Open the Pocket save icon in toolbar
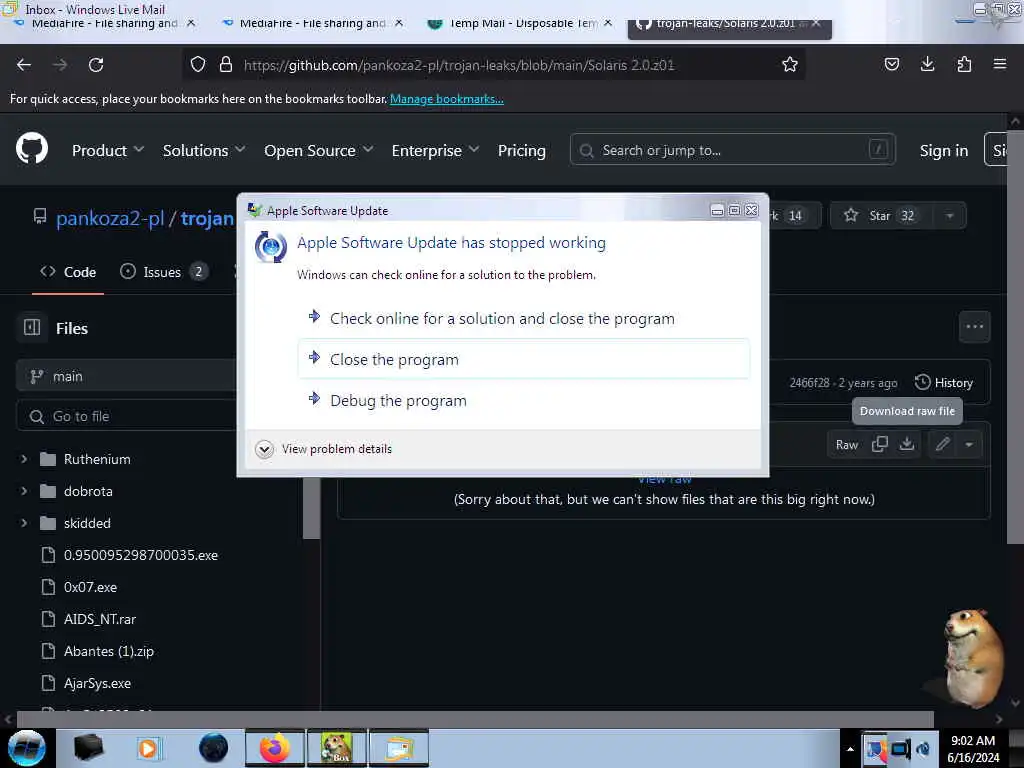Screen dimensions: 1024x768 click(891, 64)
